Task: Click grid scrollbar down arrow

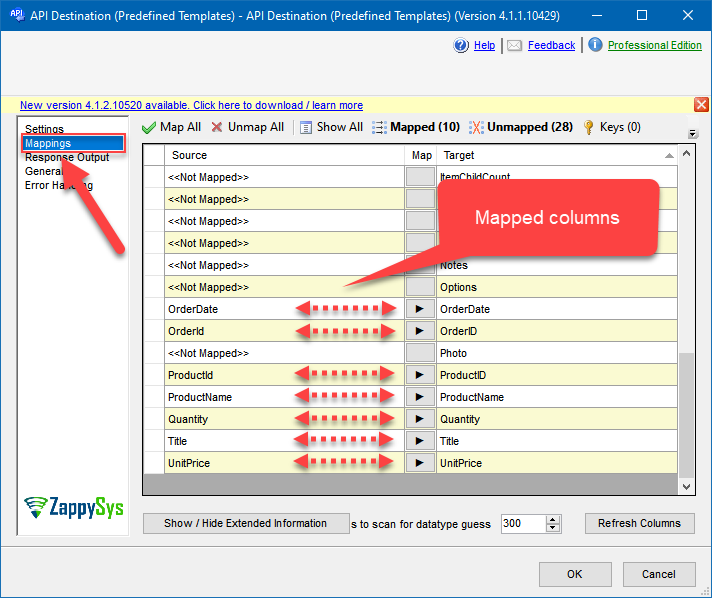Action: click(686, 487)
